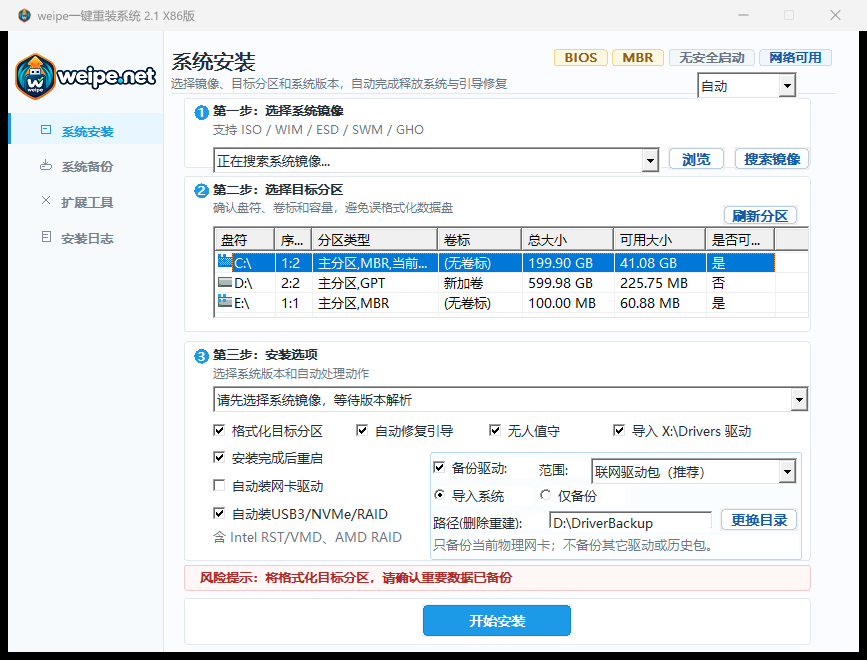Click the E:\ drive icon in partition list
The image size is (867, 660).
coord(224,302)
